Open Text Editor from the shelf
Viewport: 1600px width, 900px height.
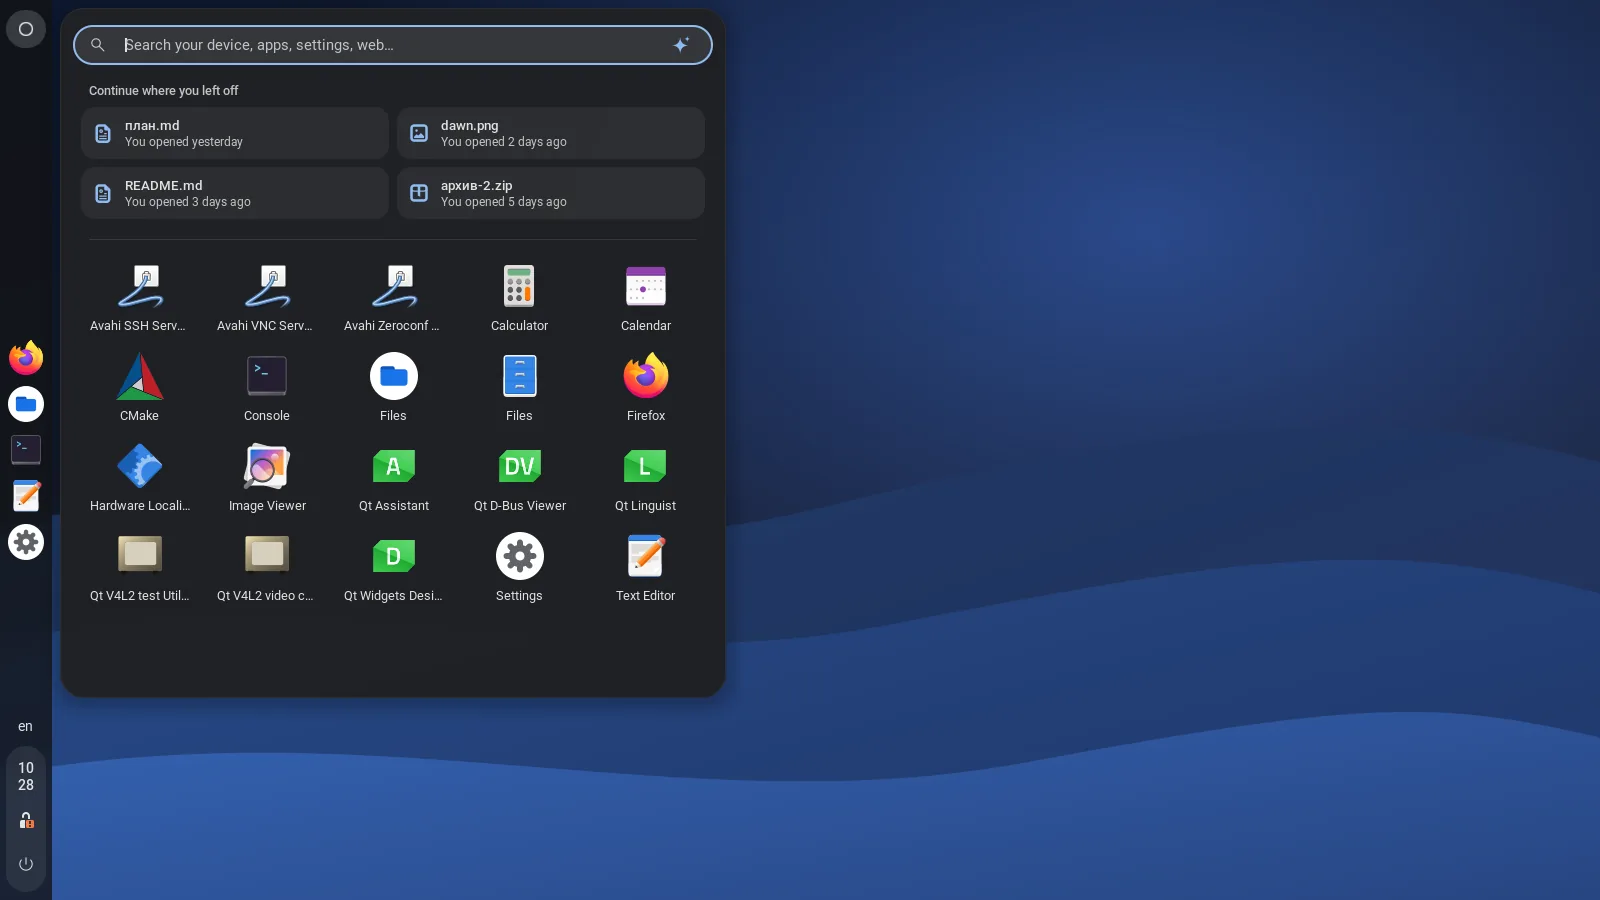pyautogui.click(x=26, y=496)
